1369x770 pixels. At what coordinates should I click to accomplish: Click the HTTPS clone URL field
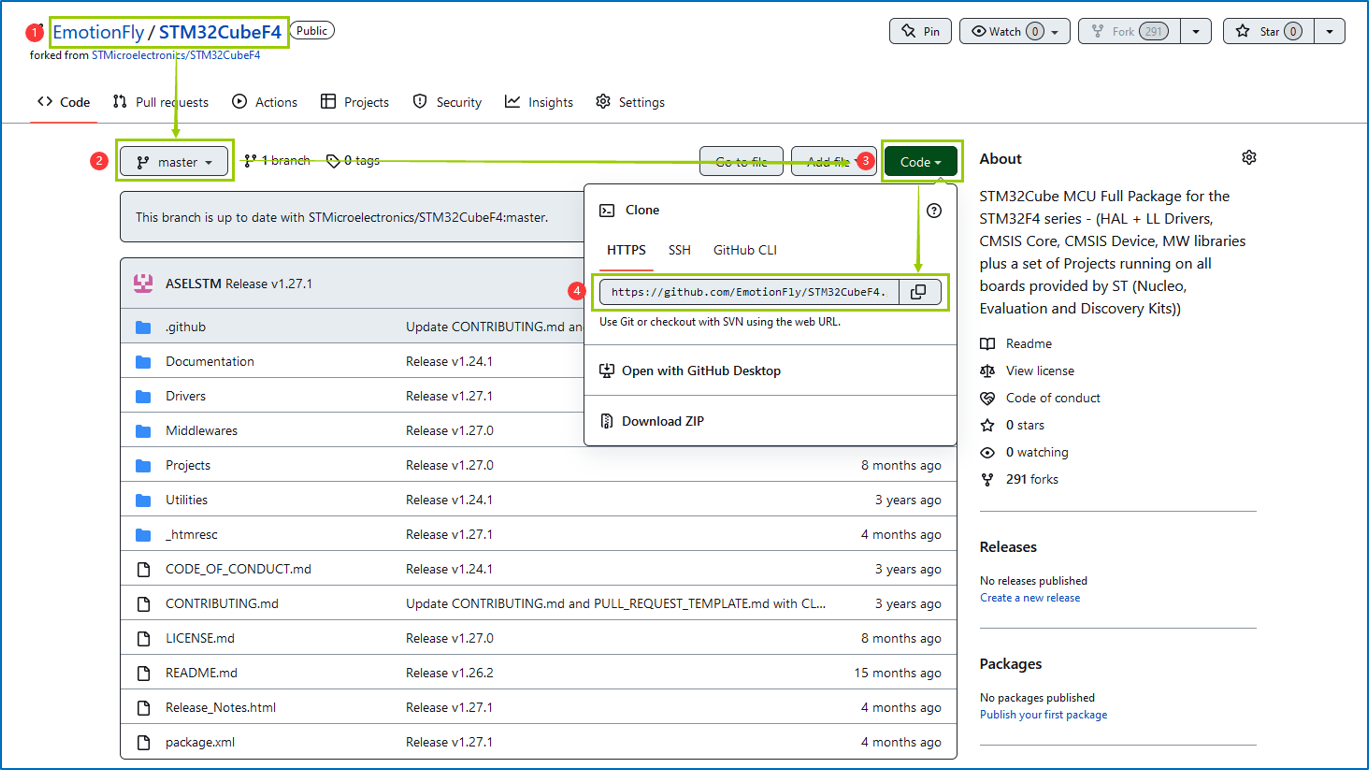tap(750, 292)
